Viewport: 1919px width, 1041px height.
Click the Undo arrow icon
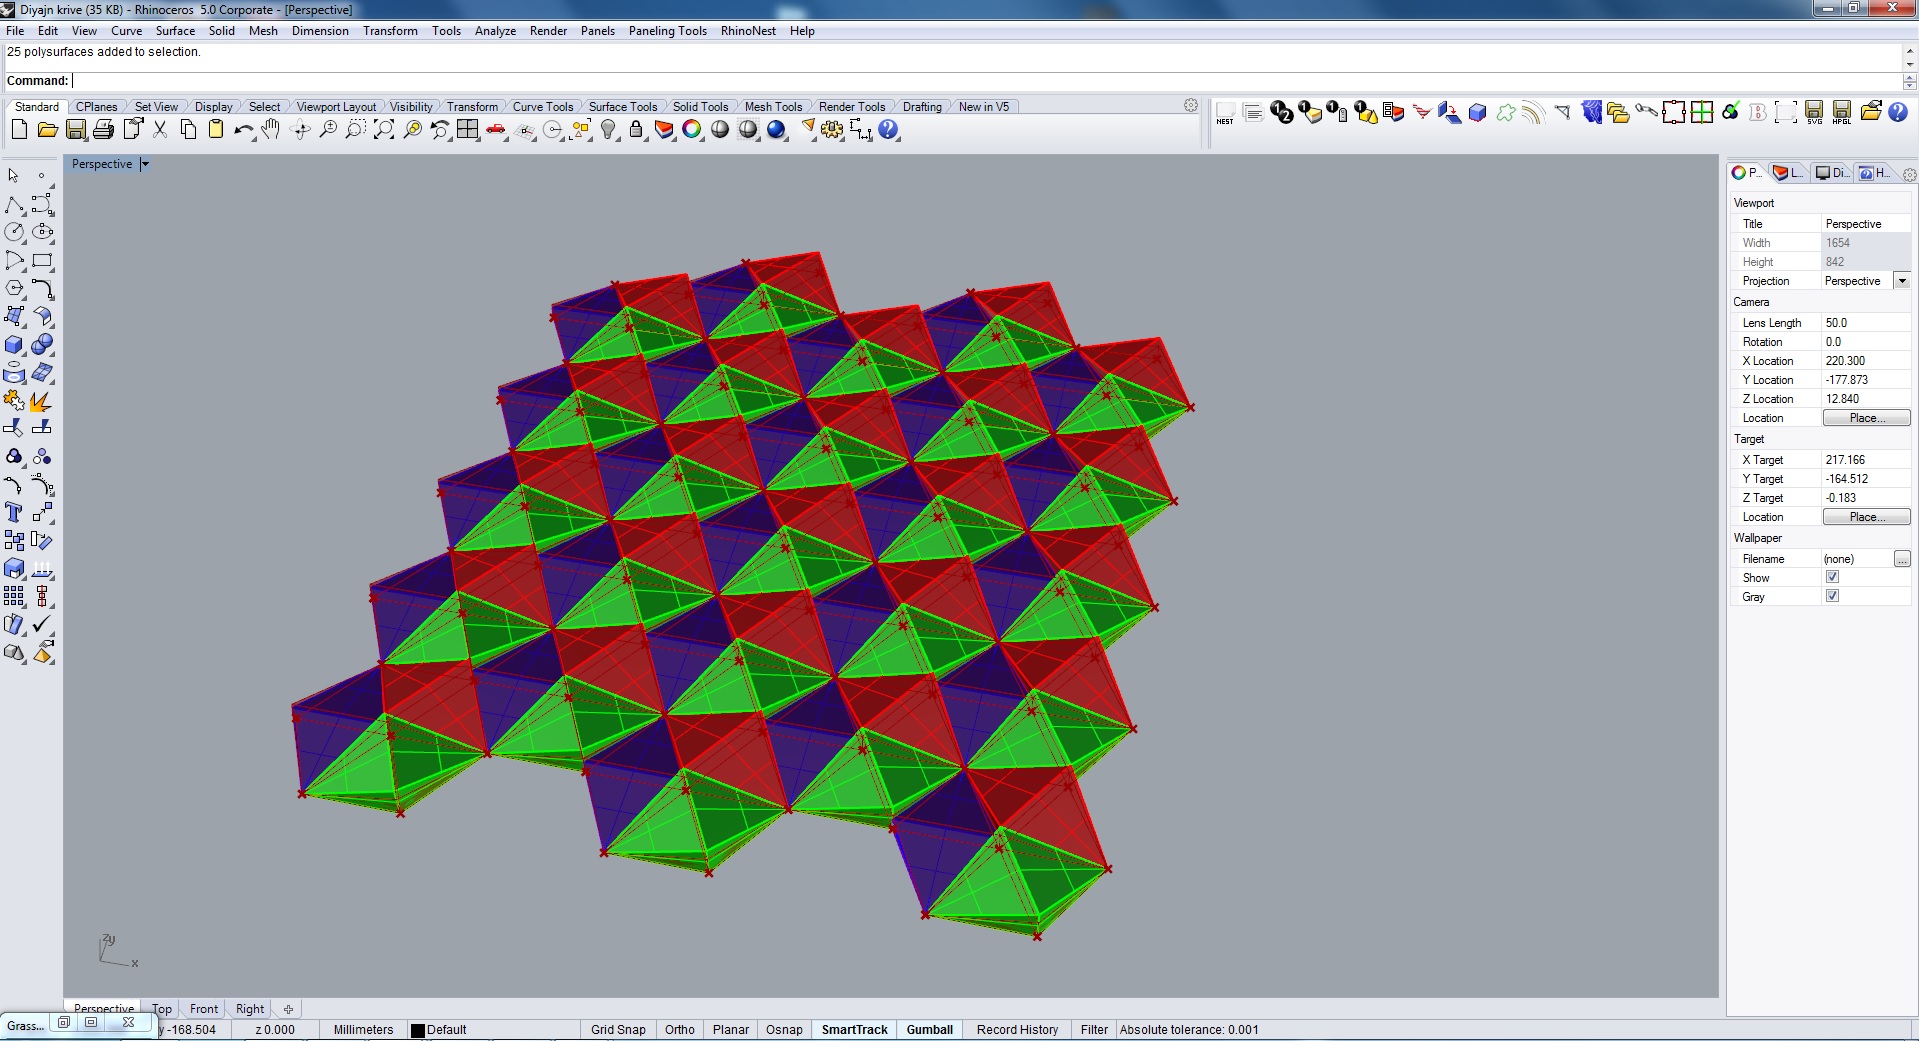(x=243, y=130)
